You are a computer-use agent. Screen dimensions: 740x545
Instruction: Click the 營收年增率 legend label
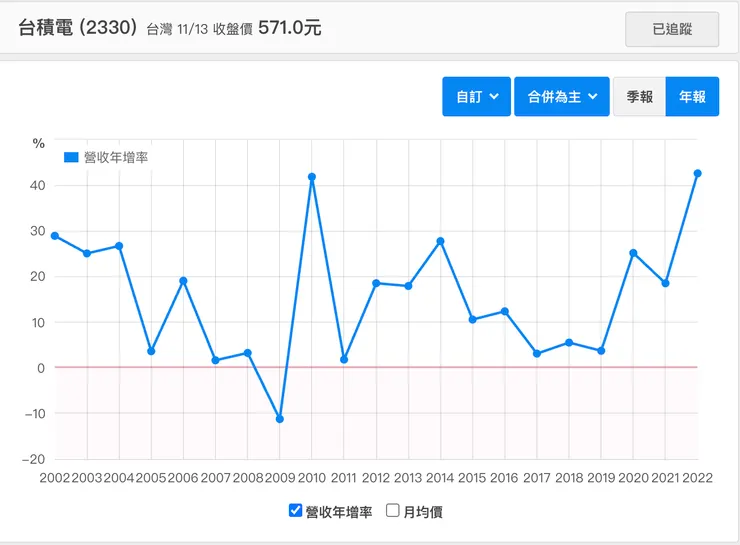pos(116,157)
